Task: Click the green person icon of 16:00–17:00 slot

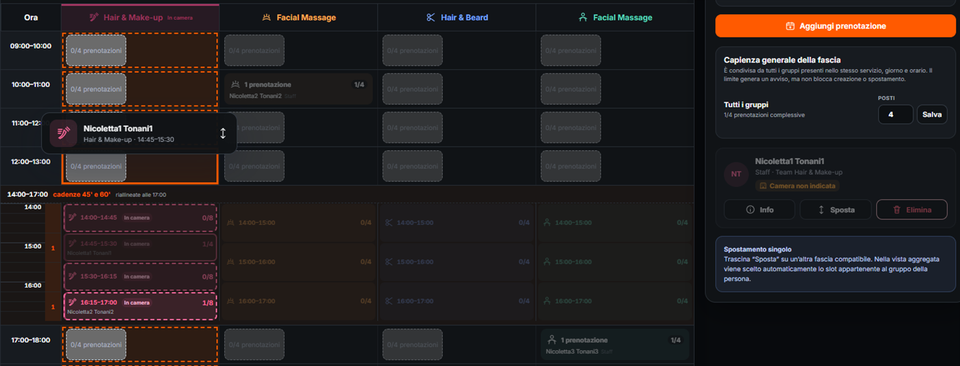Action: click(x=547, y=301)
